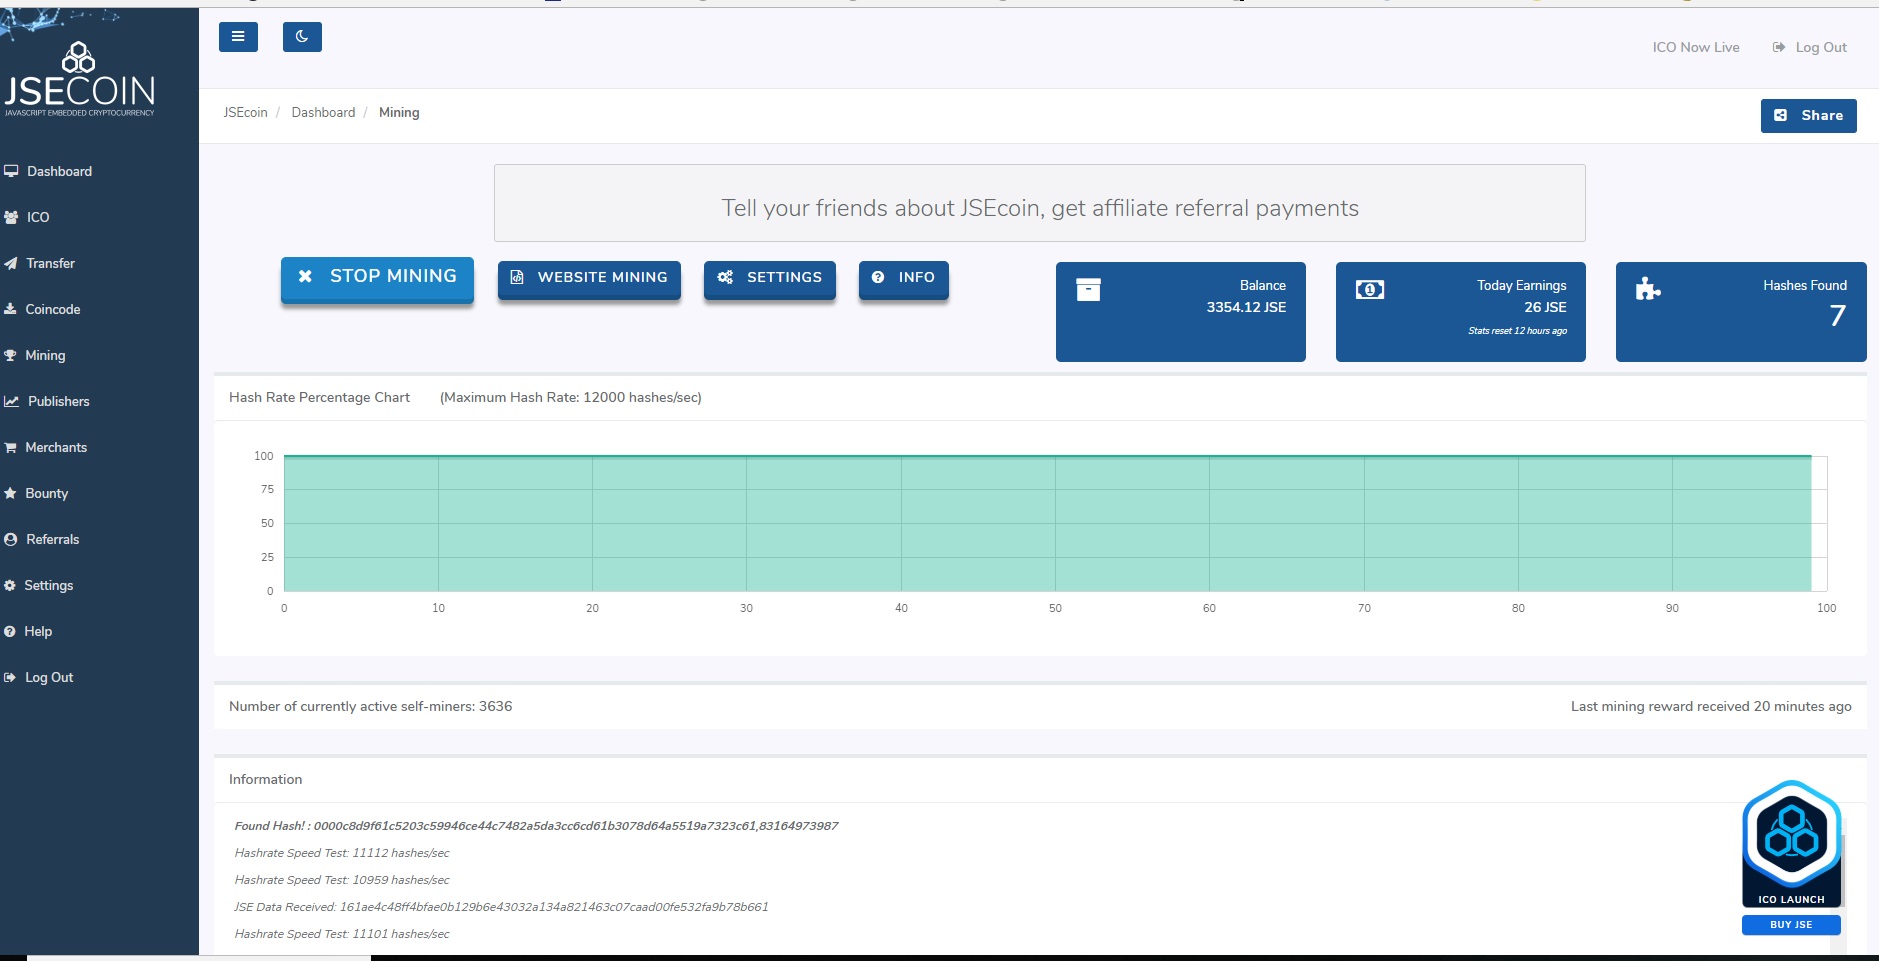Click Hash Rate Percentage Chart heading
Screen dimensions: 1879x961
coord(319,397)
